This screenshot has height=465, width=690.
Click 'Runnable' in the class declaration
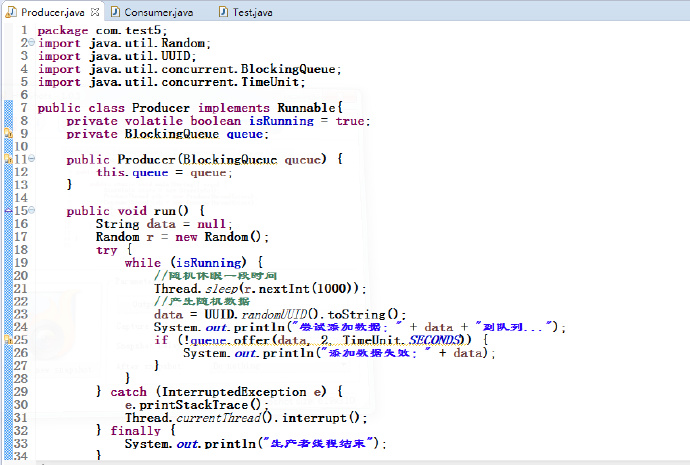[x=306, y=108]
